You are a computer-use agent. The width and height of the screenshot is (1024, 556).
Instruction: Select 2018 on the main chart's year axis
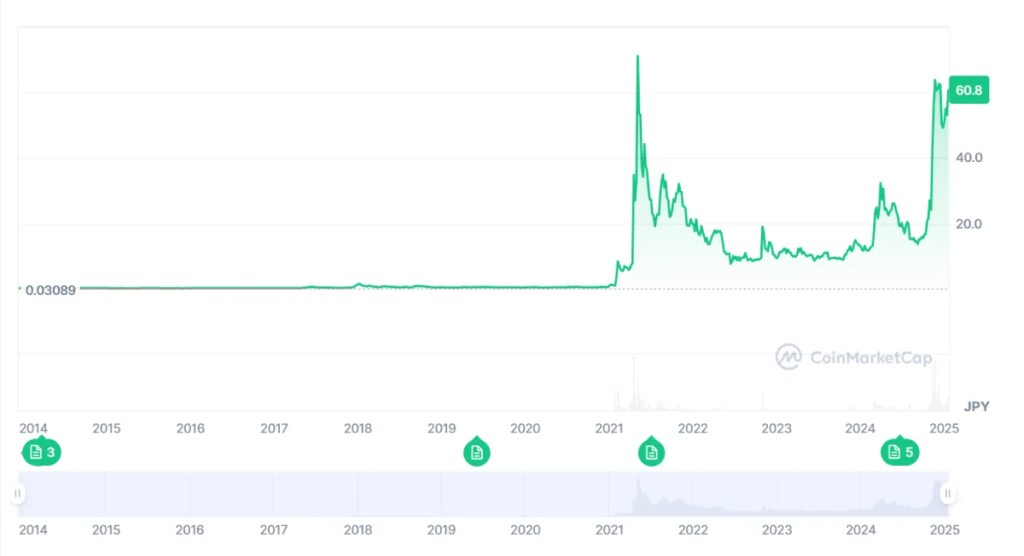(x=358, y=429)
